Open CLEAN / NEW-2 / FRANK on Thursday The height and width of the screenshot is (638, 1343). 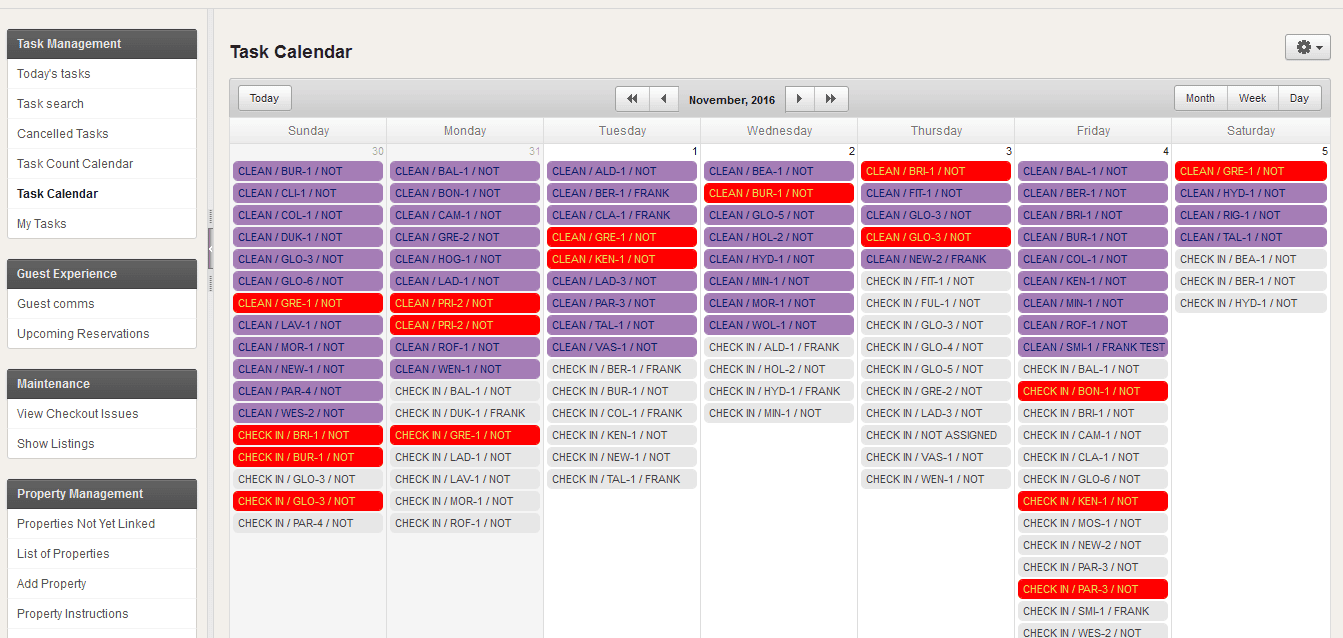936,259
